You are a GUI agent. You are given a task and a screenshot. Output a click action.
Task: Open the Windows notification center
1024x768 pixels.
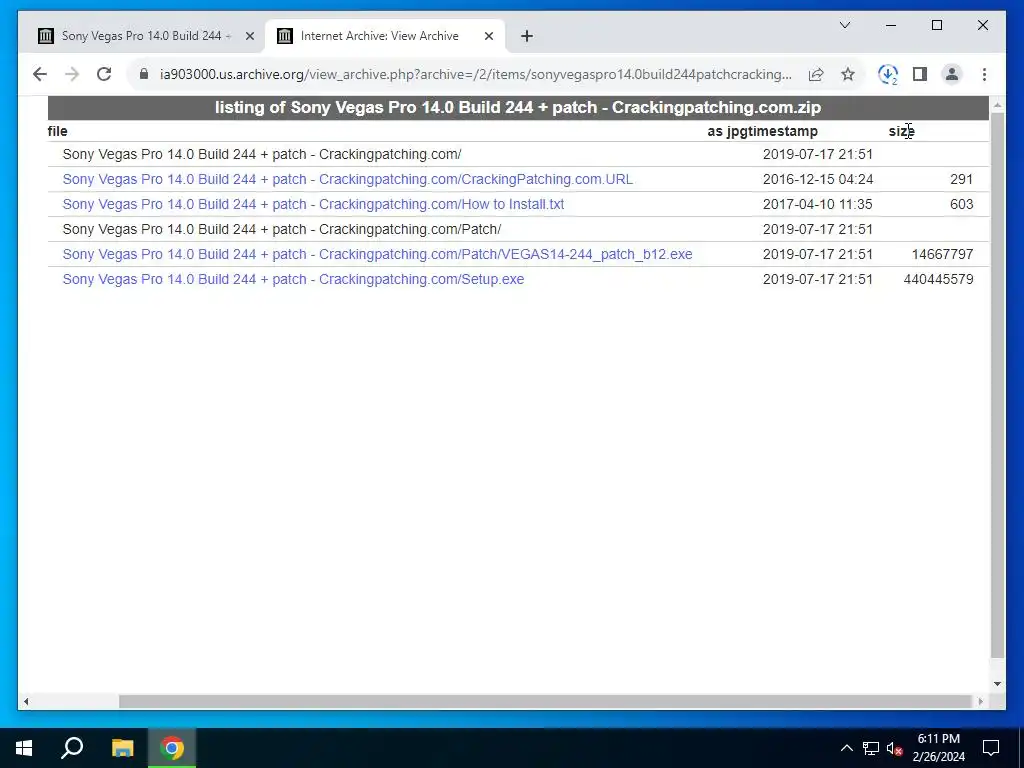tap(991, 748)
